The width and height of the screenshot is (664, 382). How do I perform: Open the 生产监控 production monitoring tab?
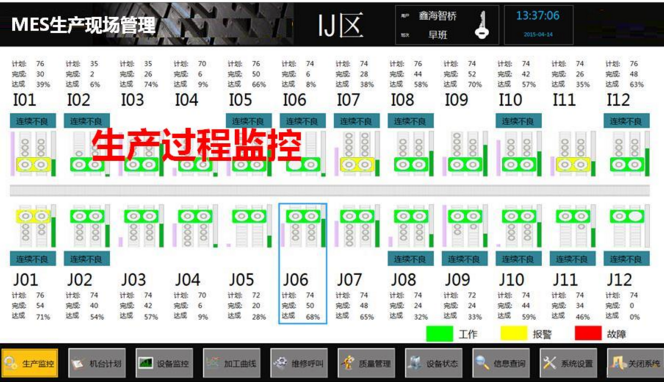pos(30,363)
